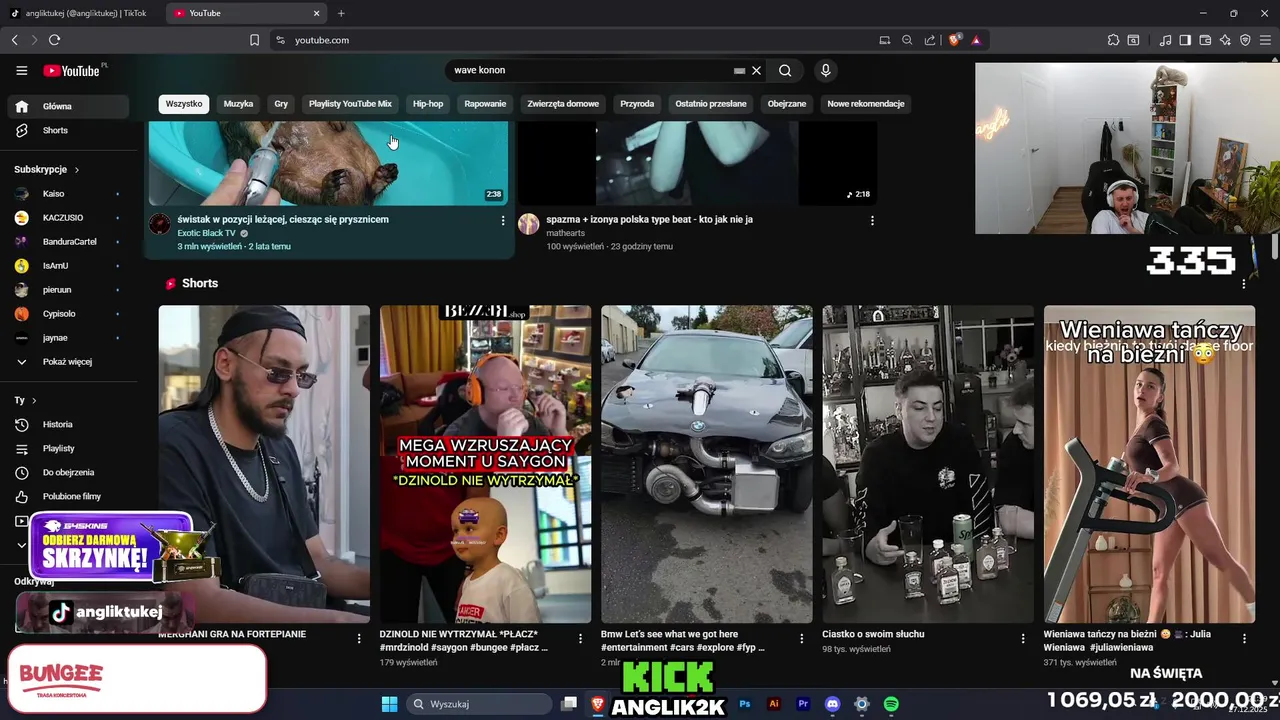Viewport: 1280px width, 720px height.
Task: Open Główna in the sidebar
Action: (x=68, y=106)
